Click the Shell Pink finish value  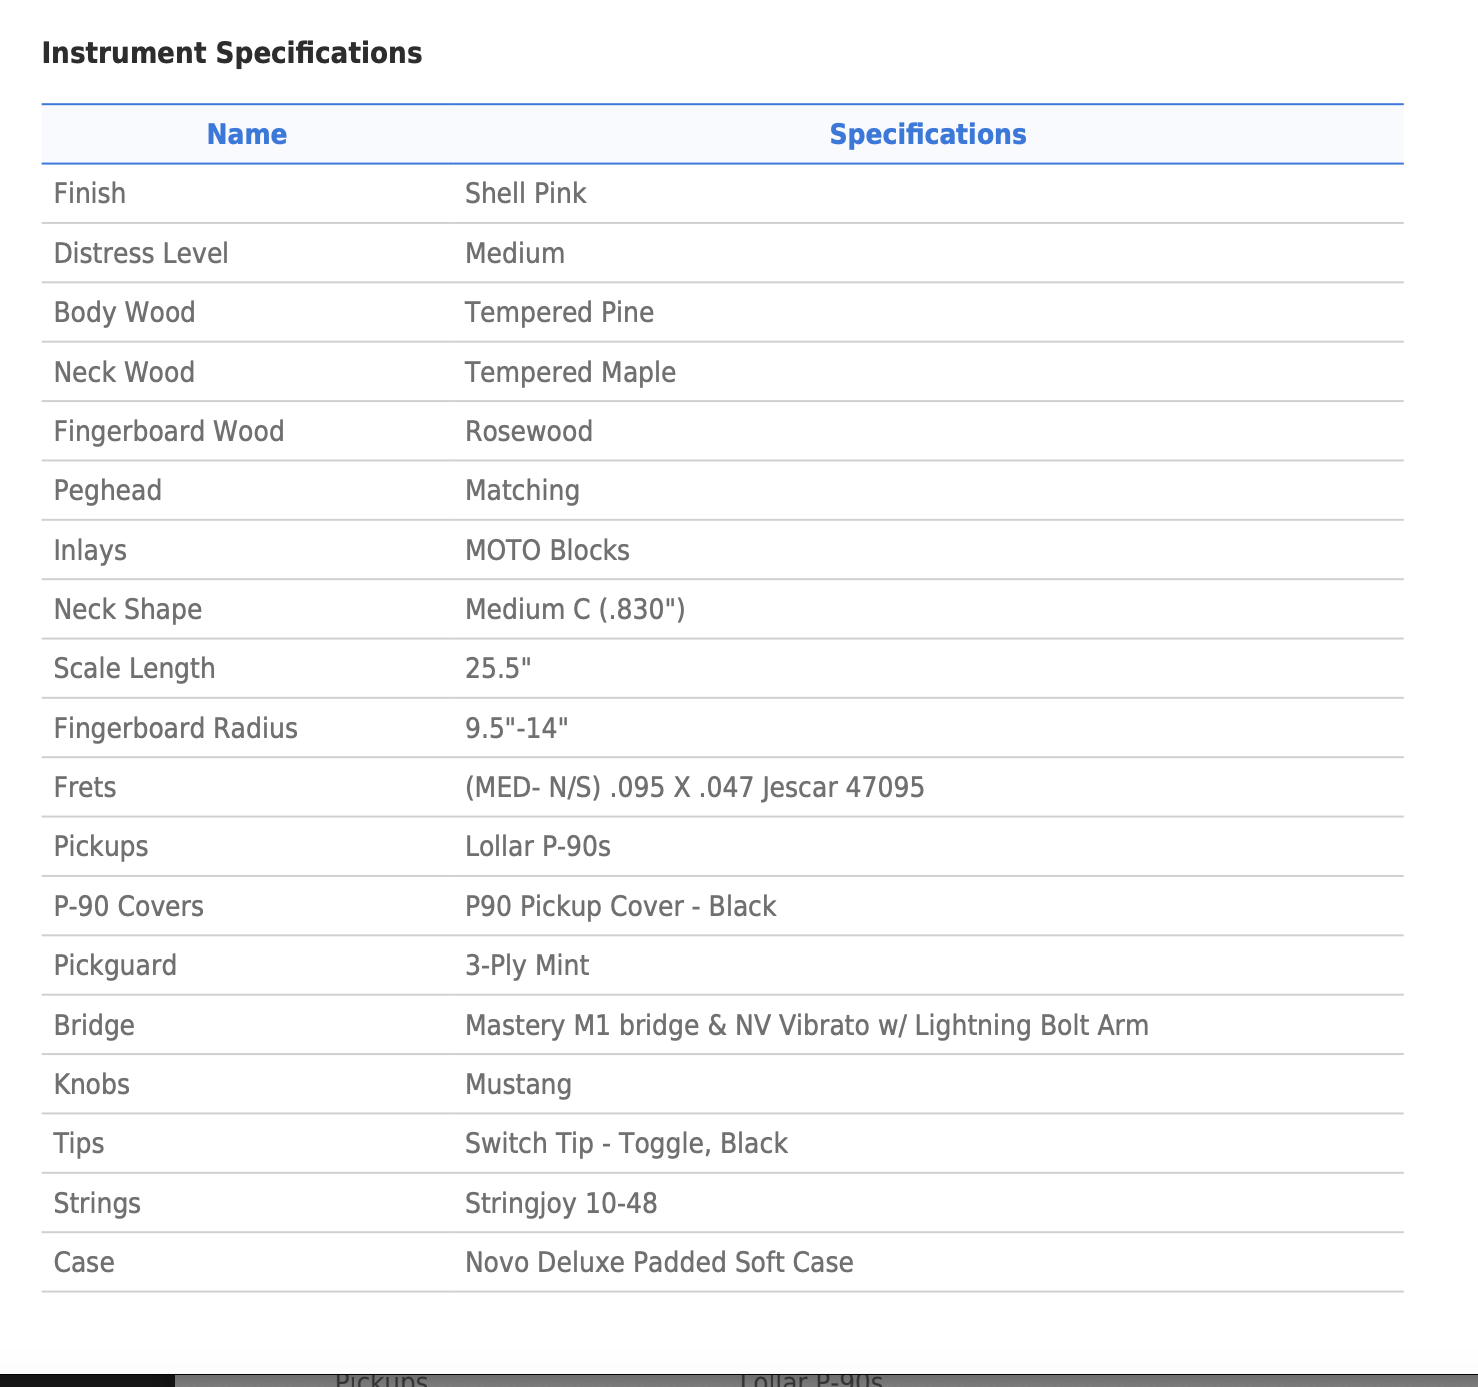tap(526, 193)
